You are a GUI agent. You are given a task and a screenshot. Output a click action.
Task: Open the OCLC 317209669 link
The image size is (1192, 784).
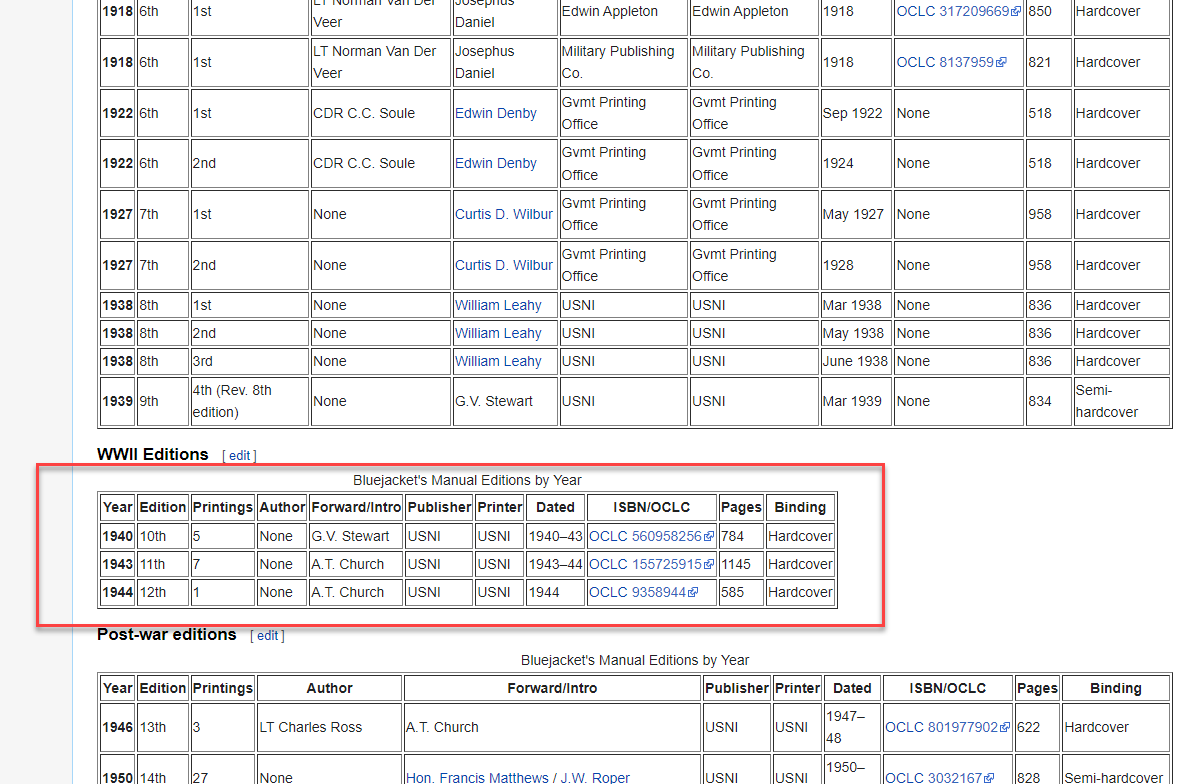click(953, 11)
